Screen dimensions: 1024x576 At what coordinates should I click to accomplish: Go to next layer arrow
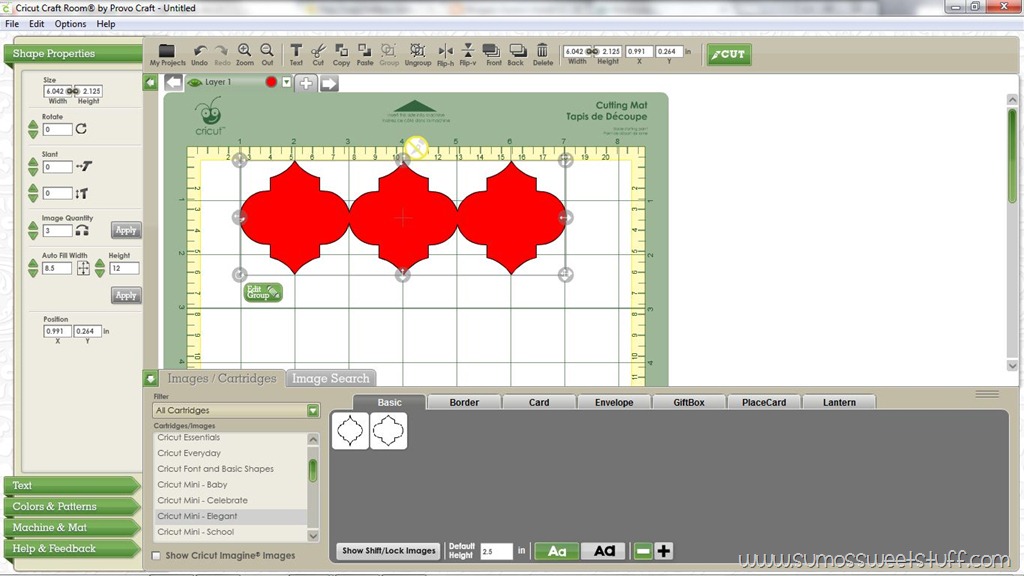pos(329,83)
